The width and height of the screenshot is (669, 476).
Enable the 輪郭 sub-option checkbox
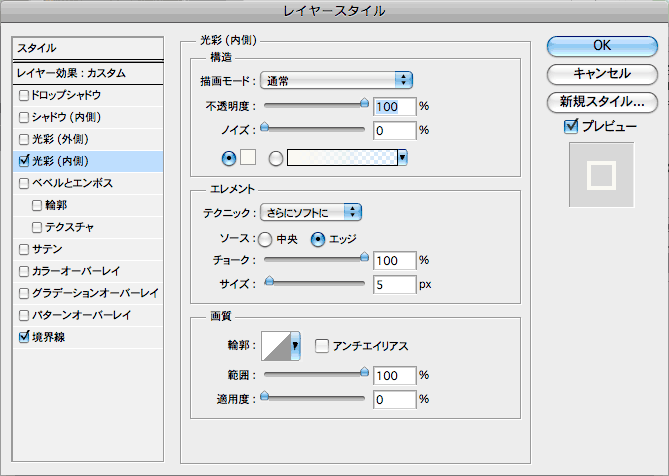click(37, 206)
